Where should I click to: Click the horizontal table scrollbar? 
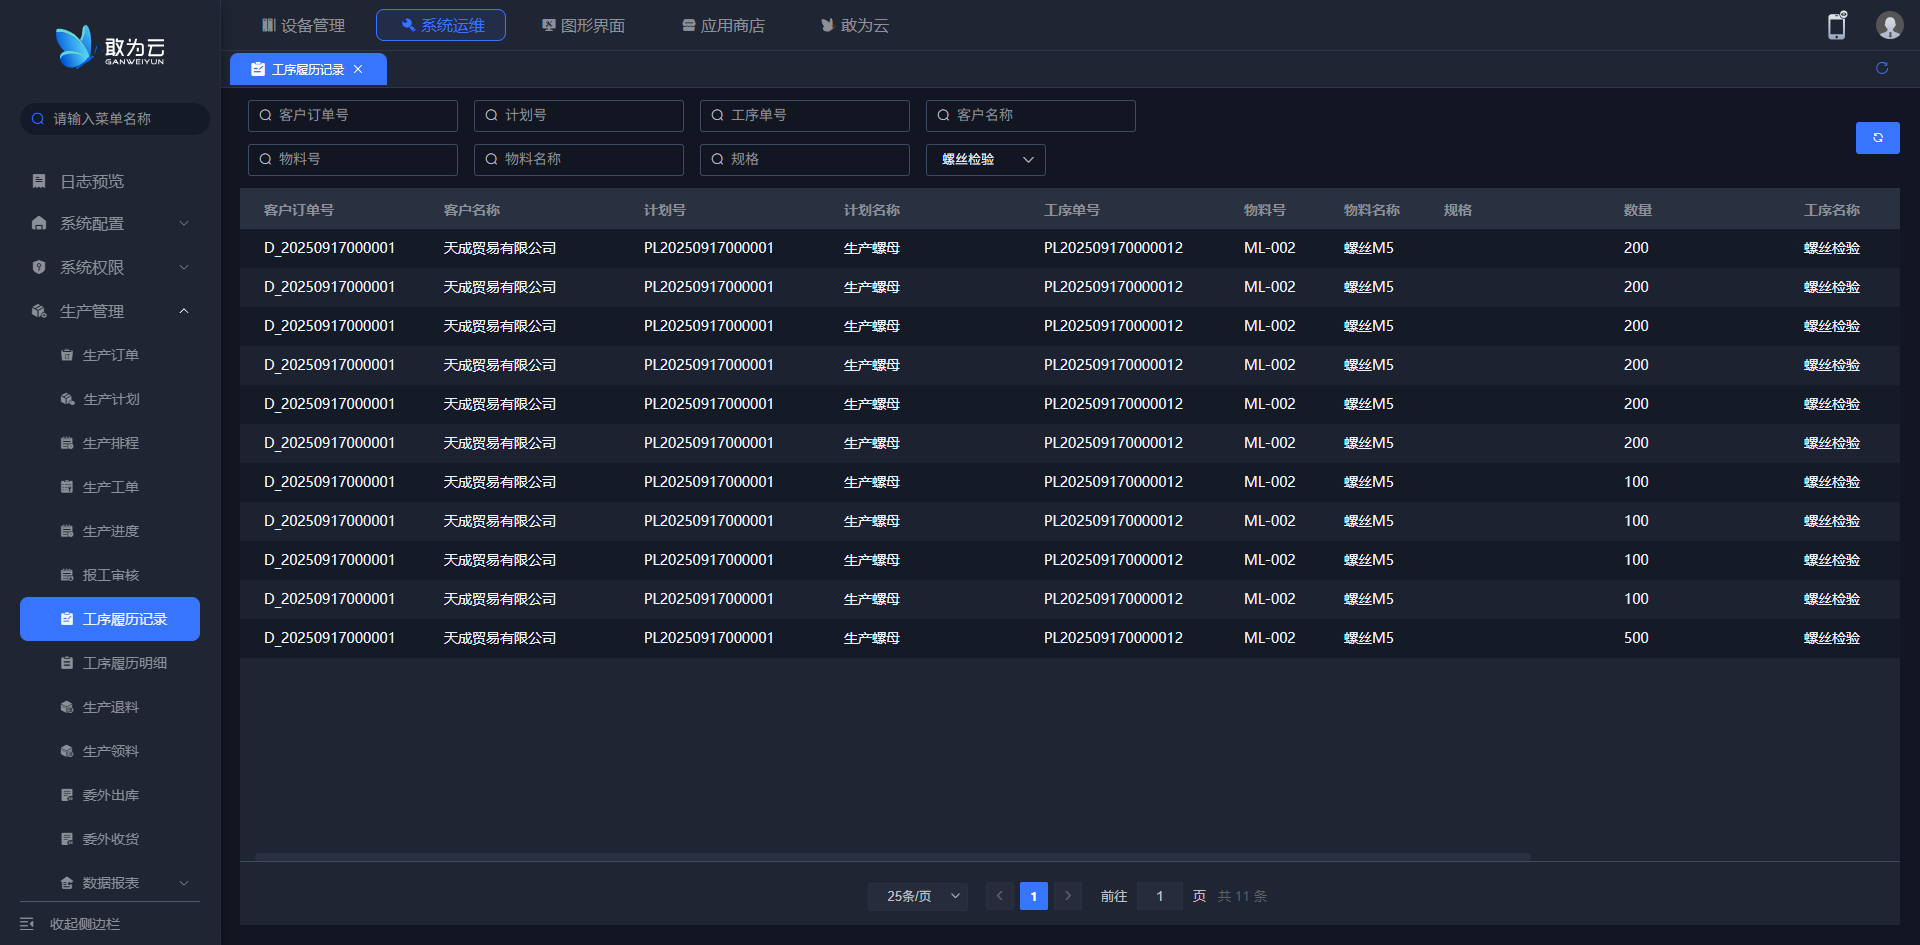(892, 857)
